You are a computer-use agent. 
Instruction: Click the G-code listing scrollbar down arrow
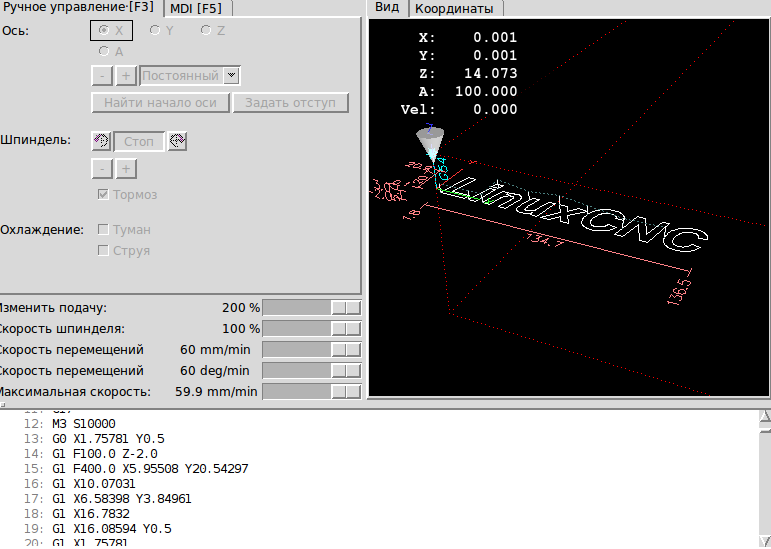pyautogui.click(x=765, y=540)
